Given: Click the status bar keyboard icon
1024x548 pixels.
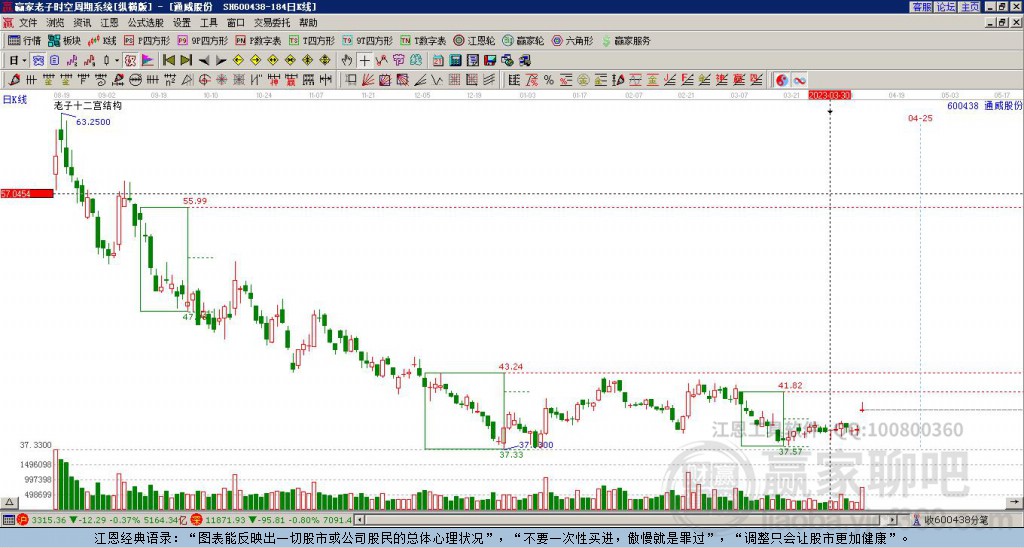Looking at the screenshot, I should click(x=8, y=520).
